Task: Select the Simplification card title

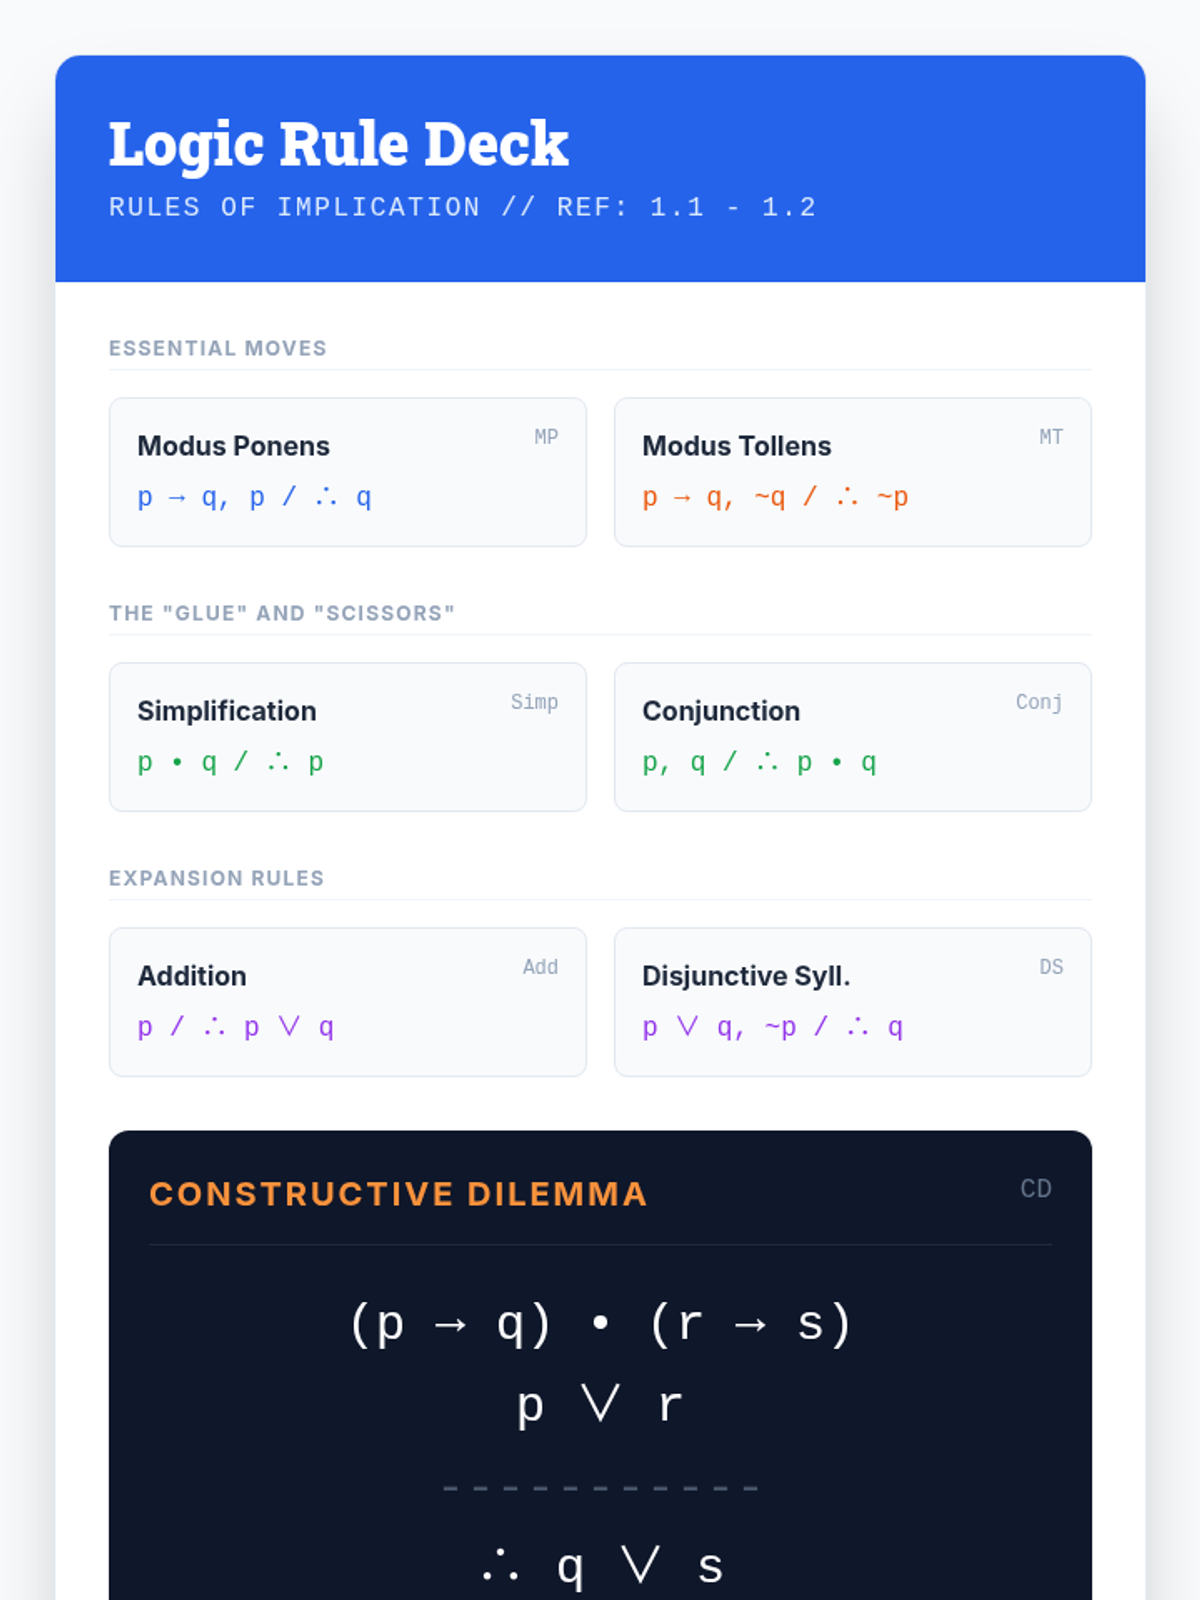Action: pyautogui.click(x=226, y=711)
